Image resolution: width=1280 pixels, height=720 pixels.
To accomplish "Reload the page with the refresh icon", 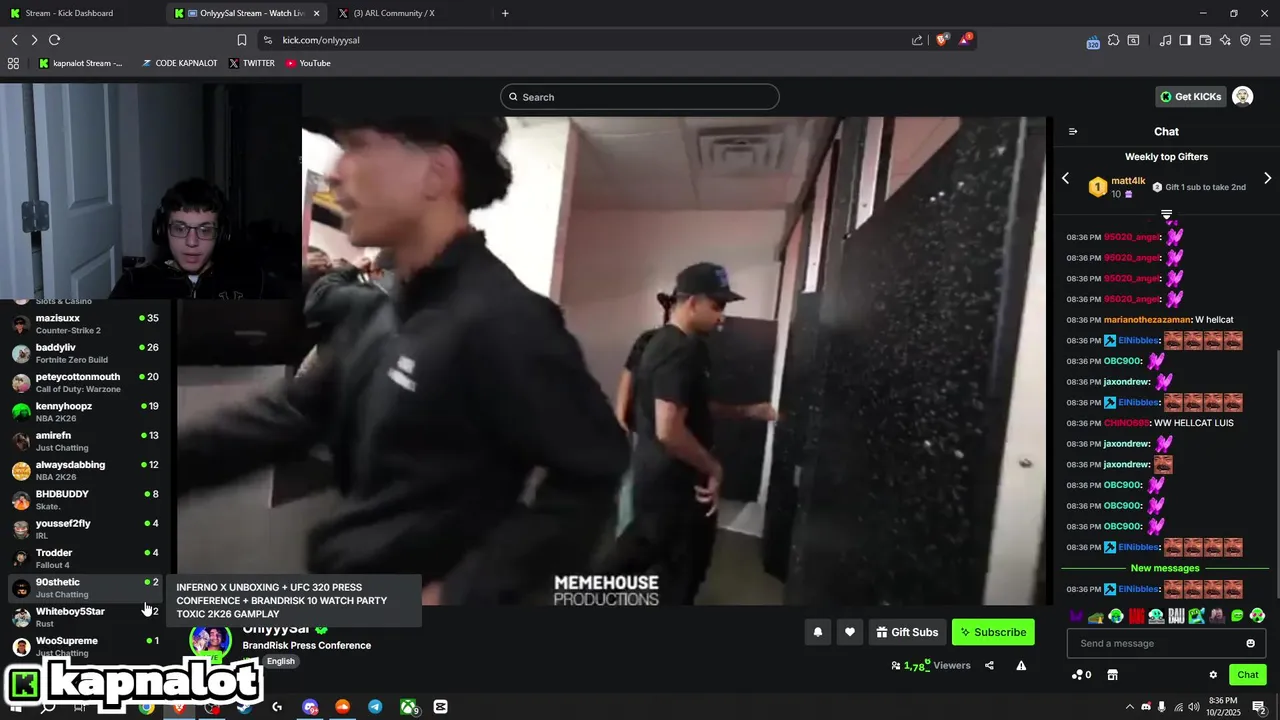I will [x=54, y=40].
